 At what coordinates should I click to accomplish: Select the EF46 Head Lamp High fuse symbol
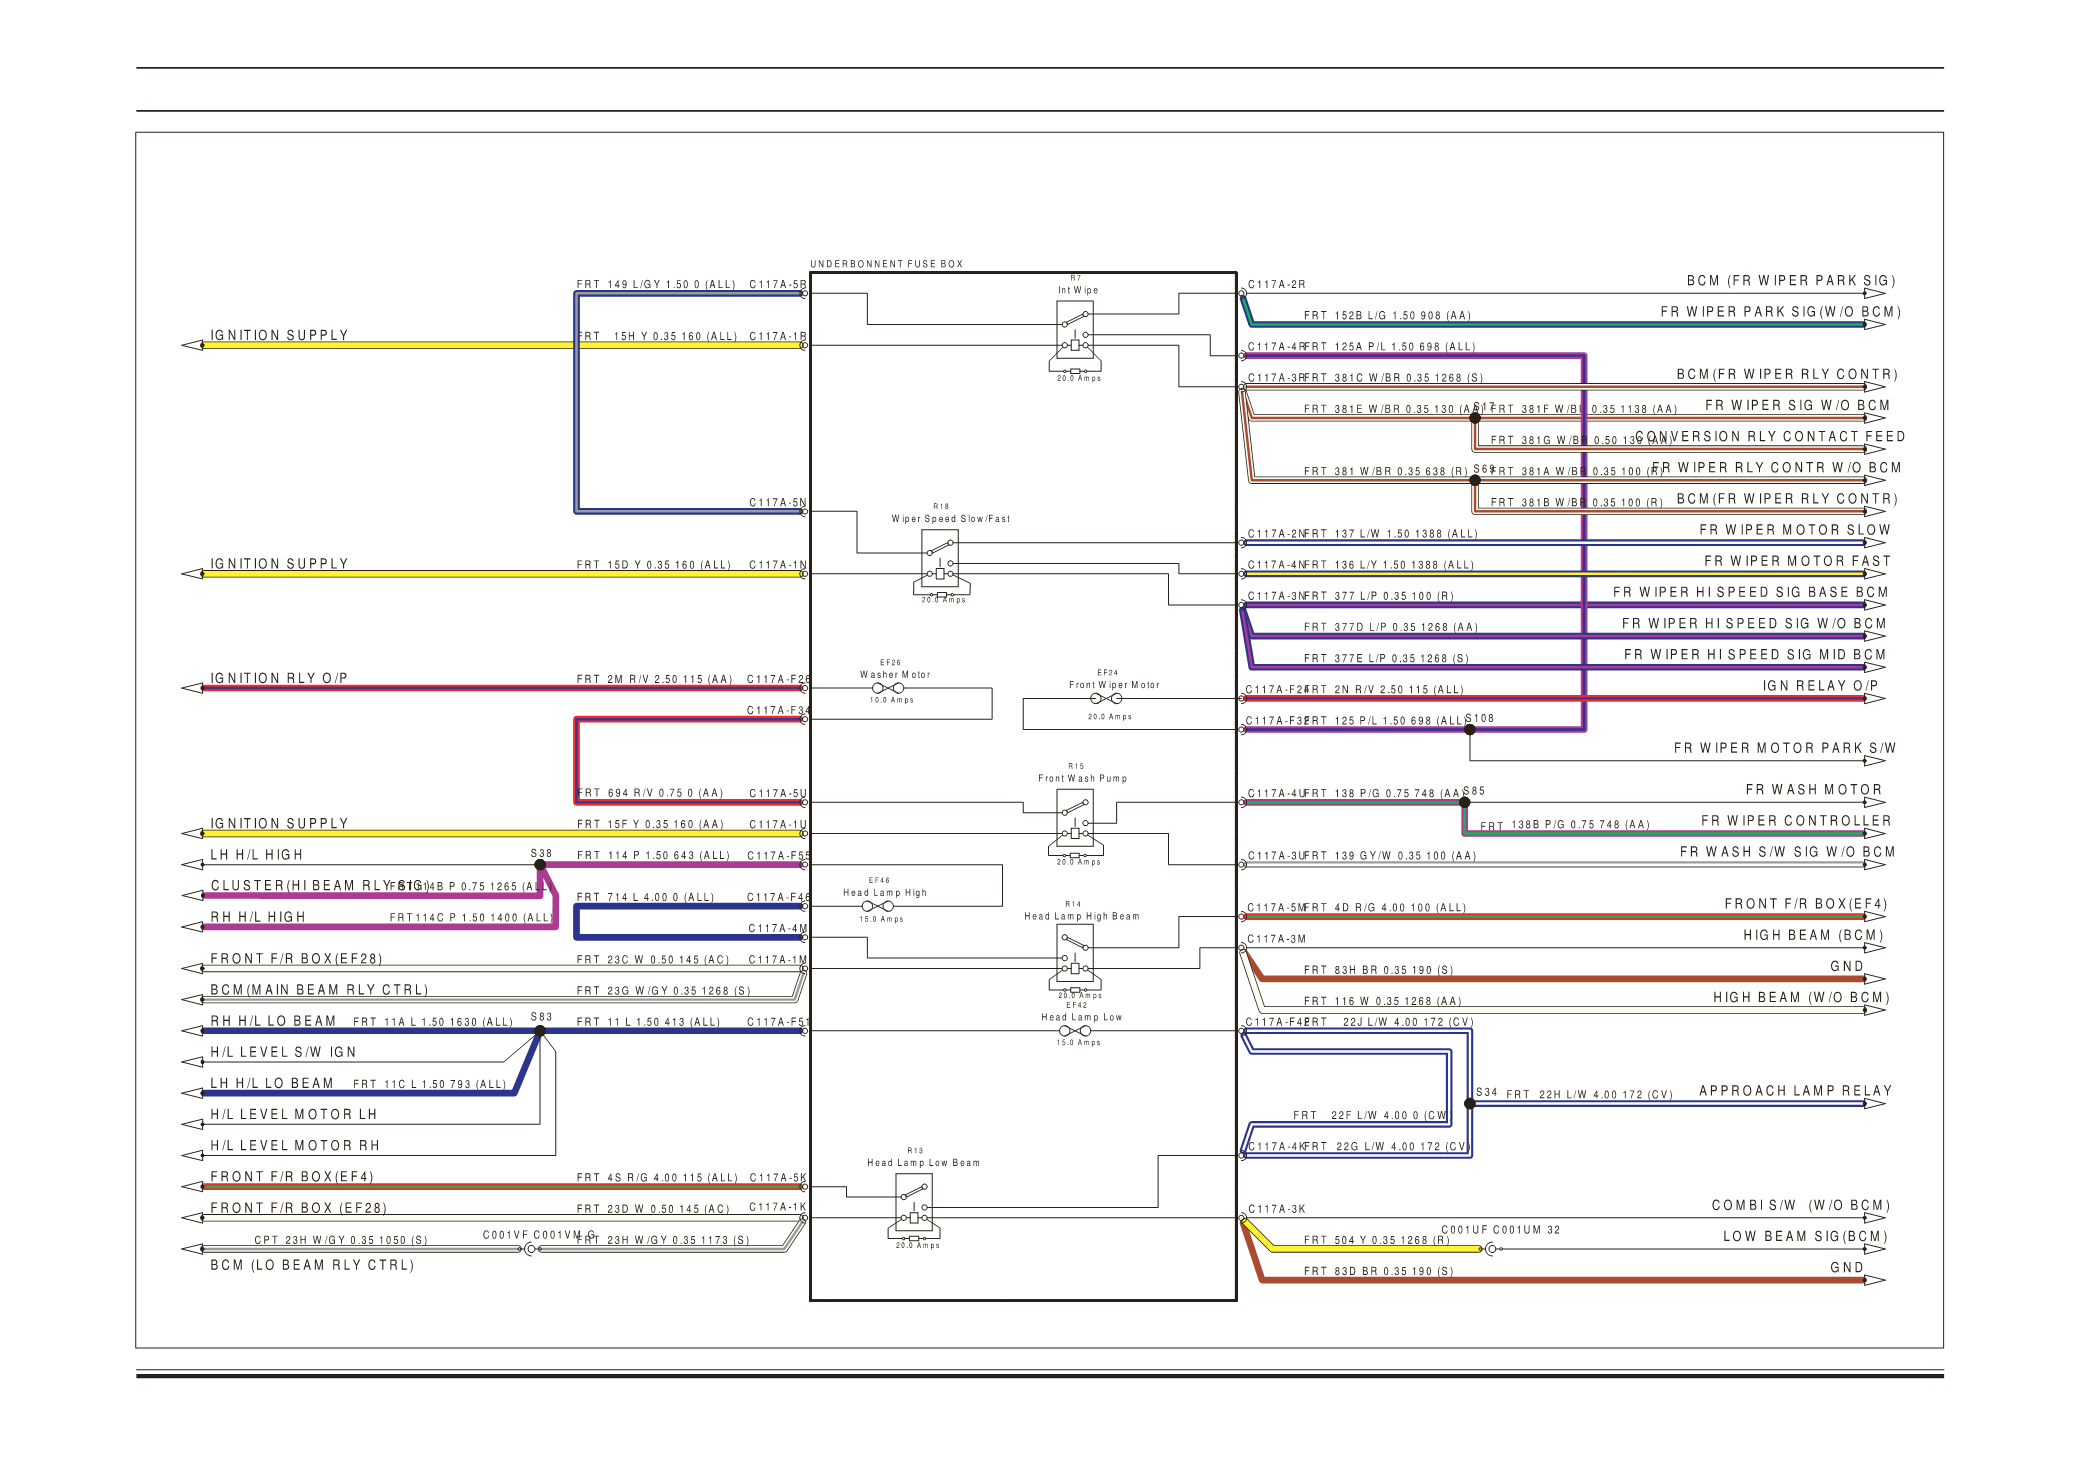pyautogui.click(x=878, y=906)
